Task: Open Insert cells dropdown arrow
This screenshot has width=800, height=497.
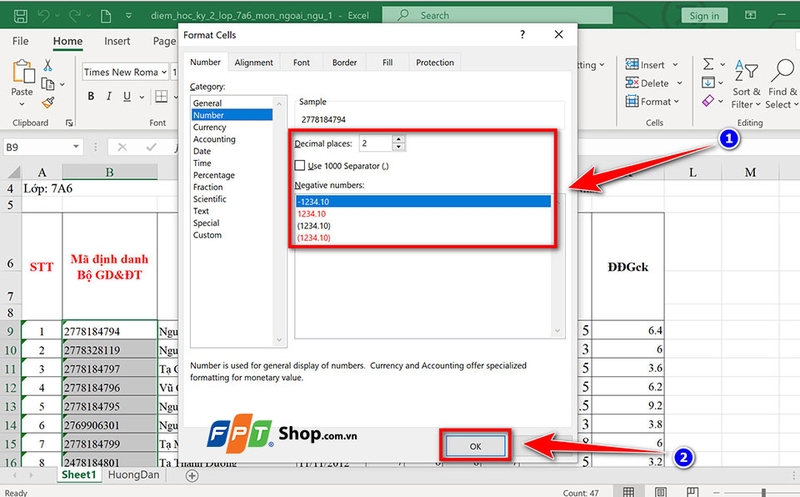Action: point(675,65)
